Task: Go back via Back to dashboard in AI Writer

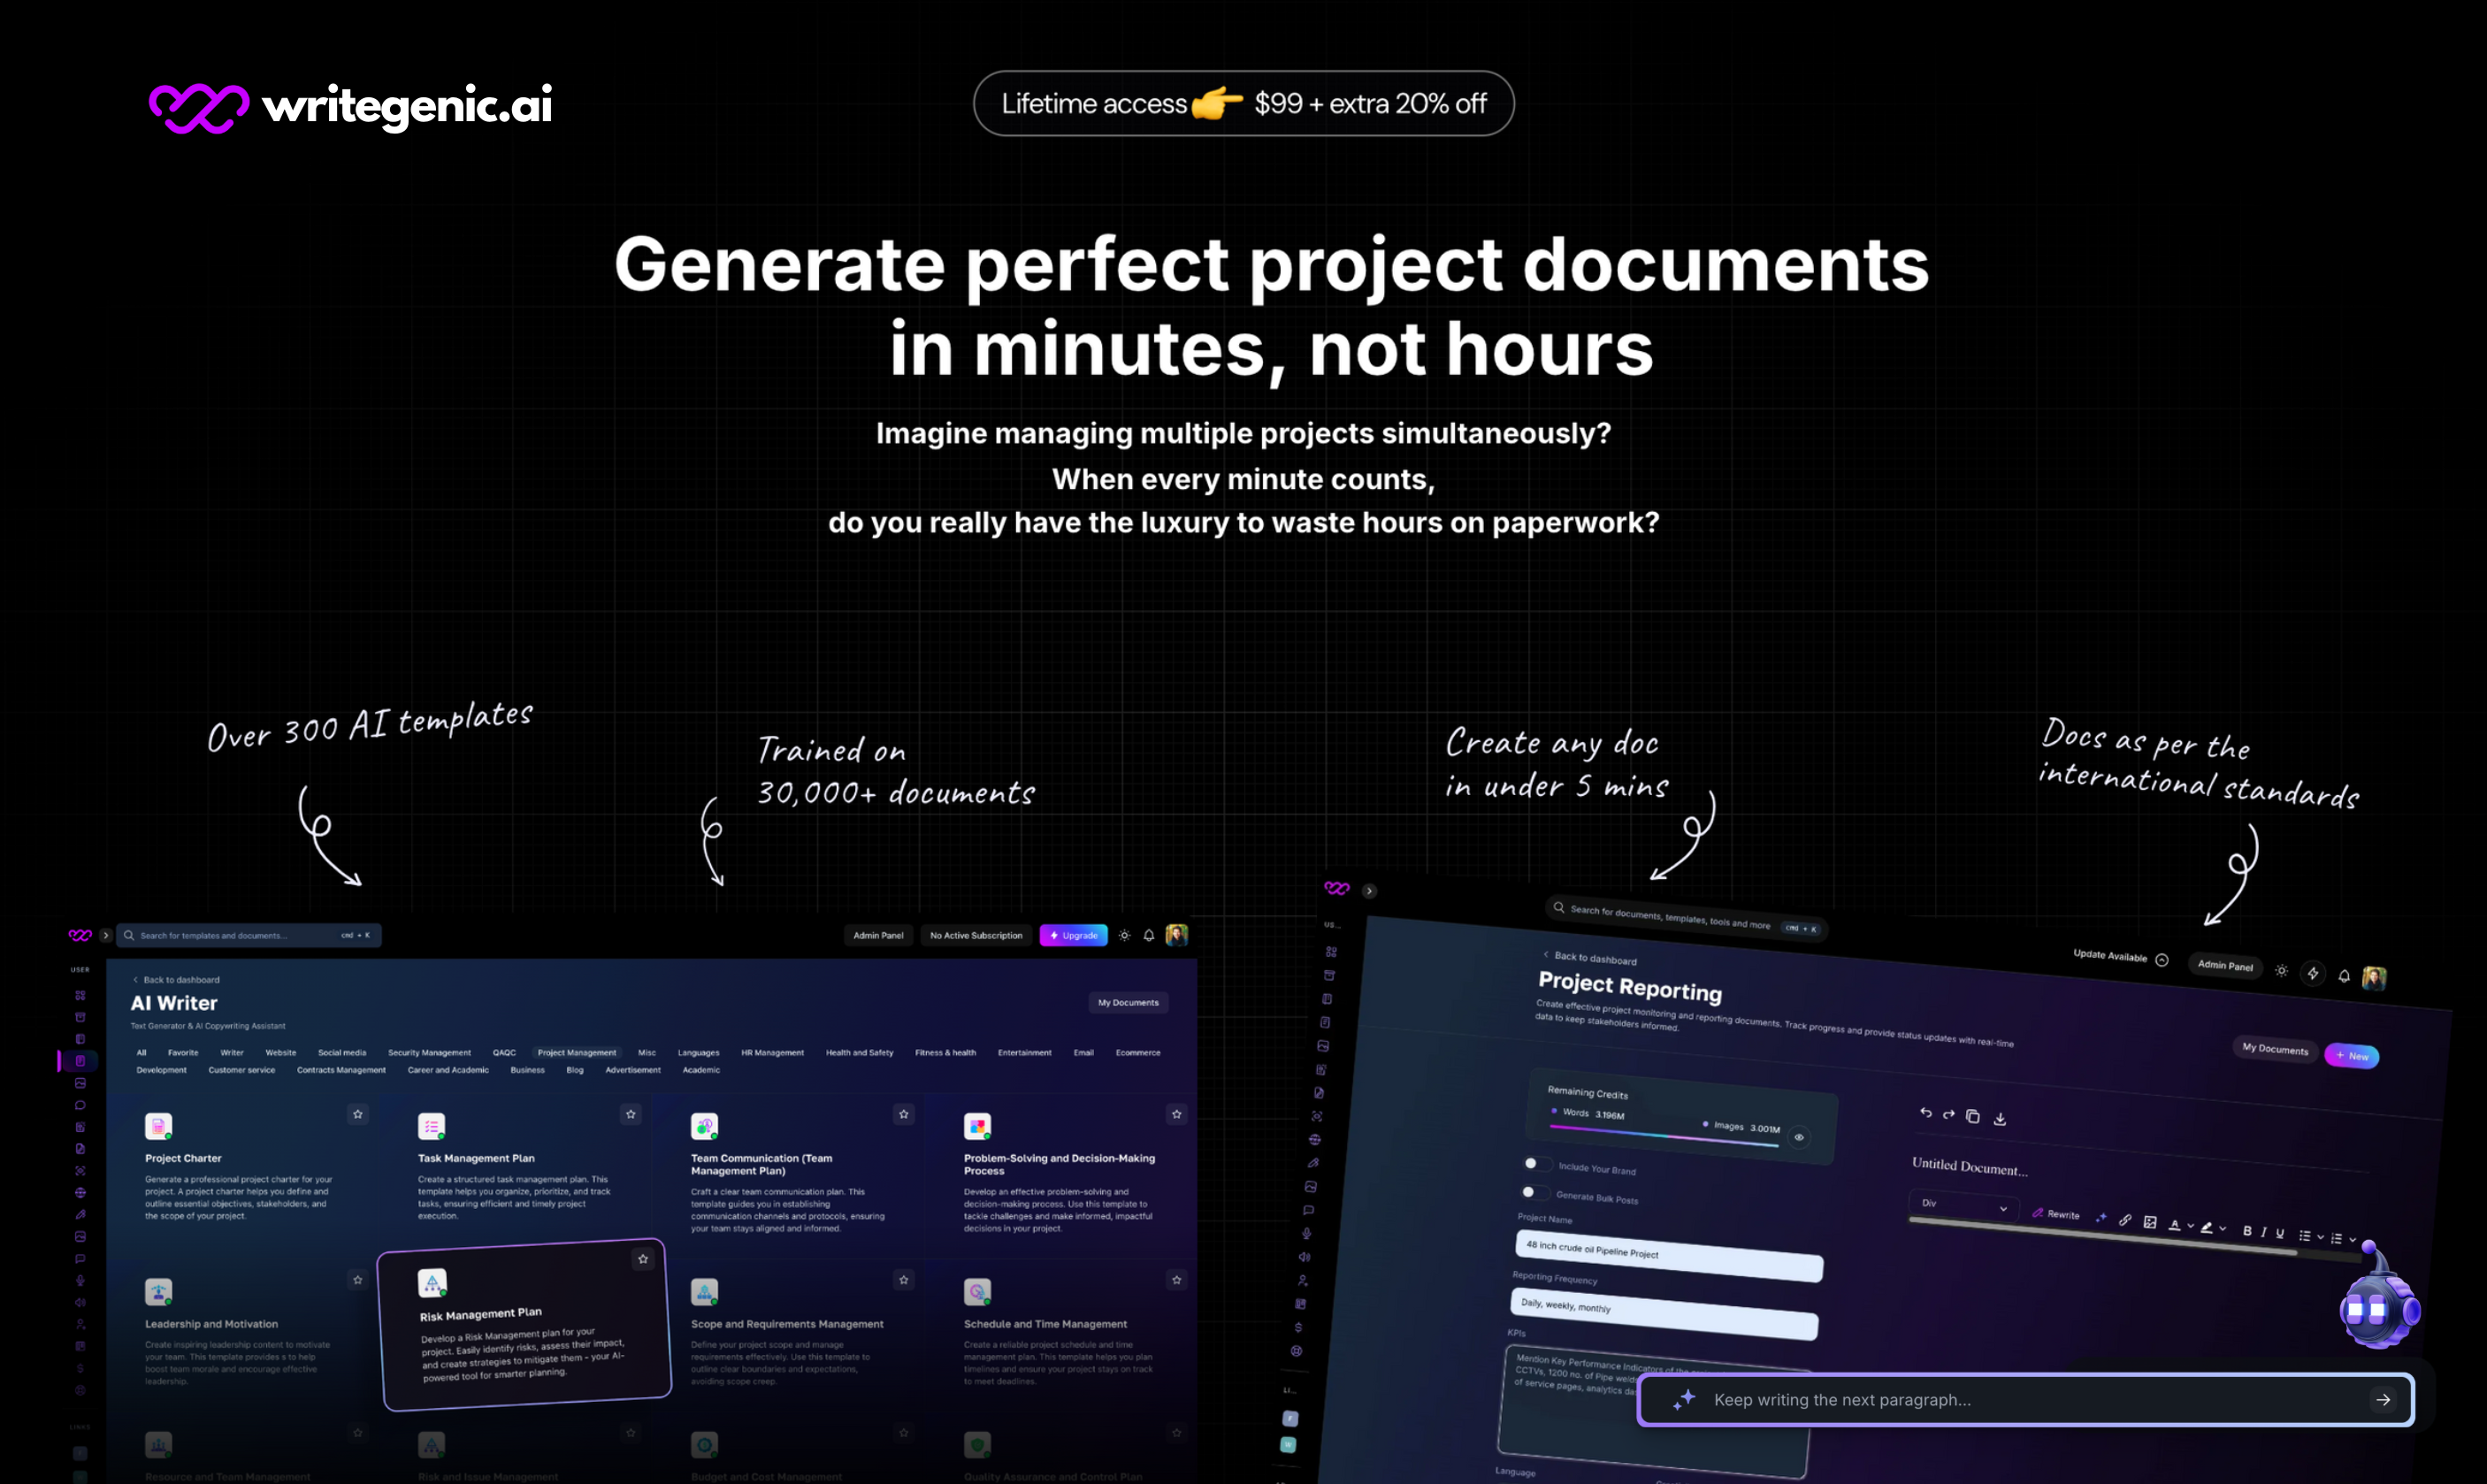Action: [176, 980]
